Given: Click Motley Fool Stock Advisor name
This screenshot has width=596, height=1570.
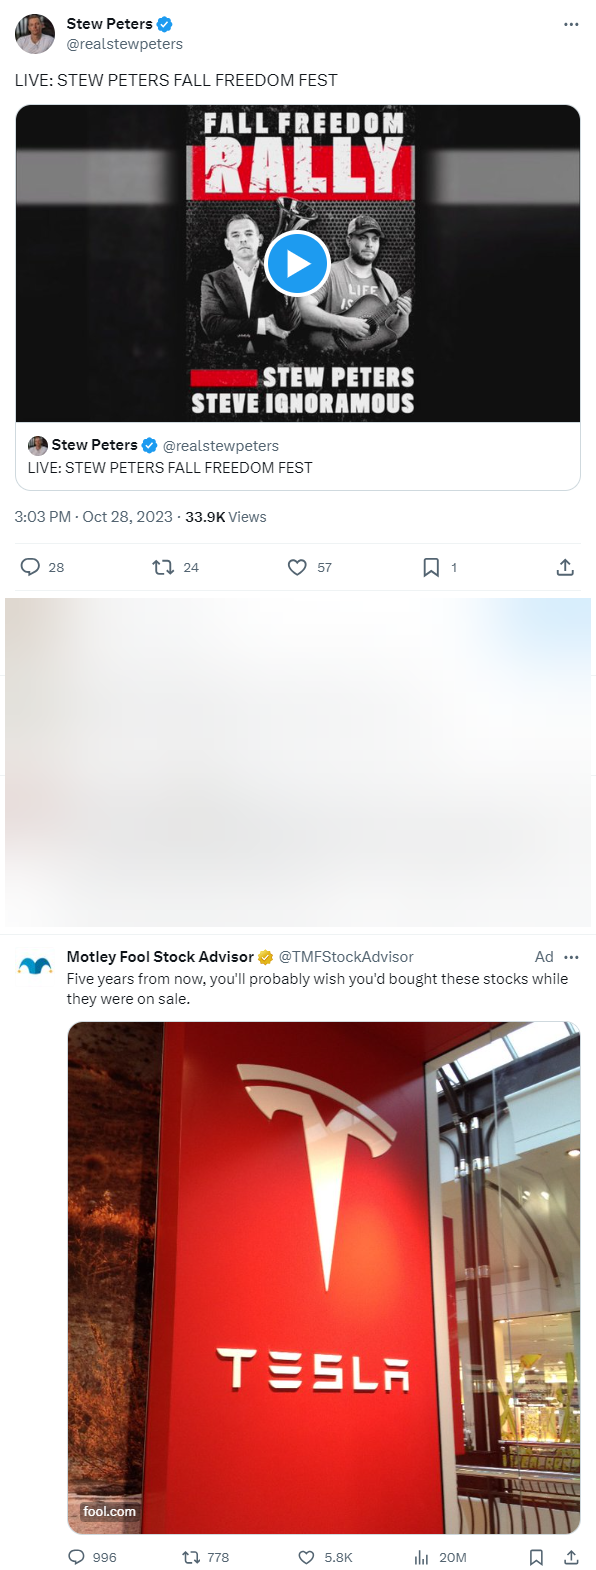Looking at the screenshot, I should [x=160, y=957].
